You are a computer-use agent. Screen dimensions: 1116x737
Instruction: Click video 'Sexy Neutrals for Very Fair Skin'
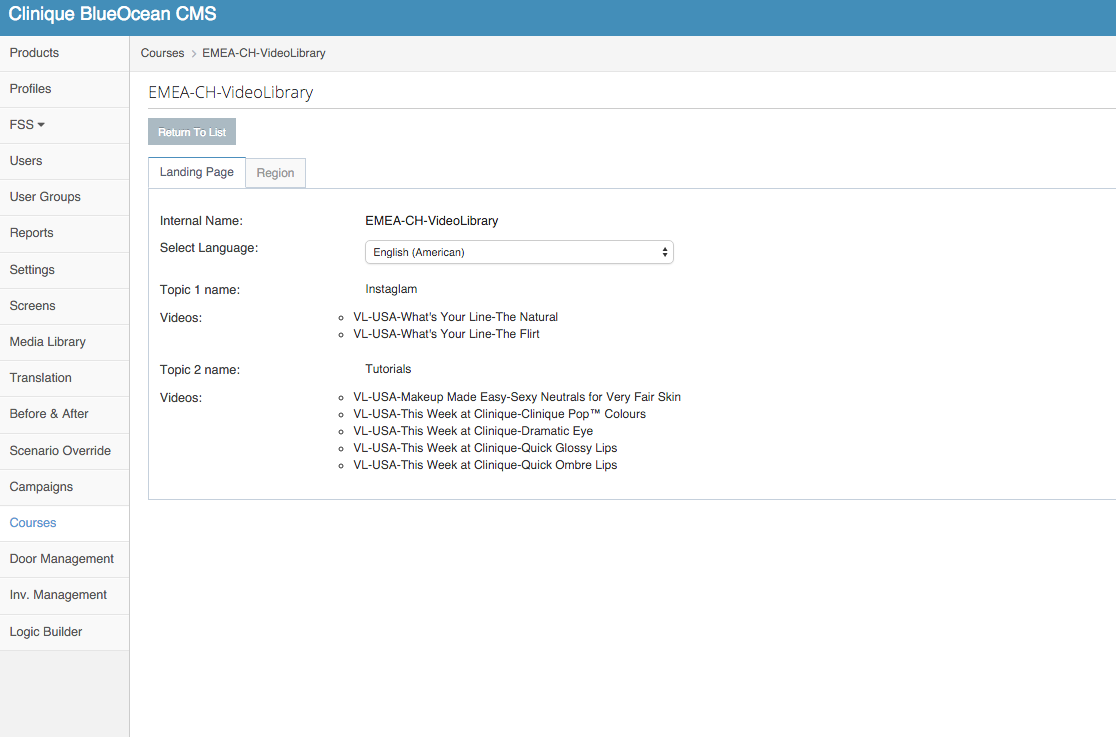(x=517, y=397)
